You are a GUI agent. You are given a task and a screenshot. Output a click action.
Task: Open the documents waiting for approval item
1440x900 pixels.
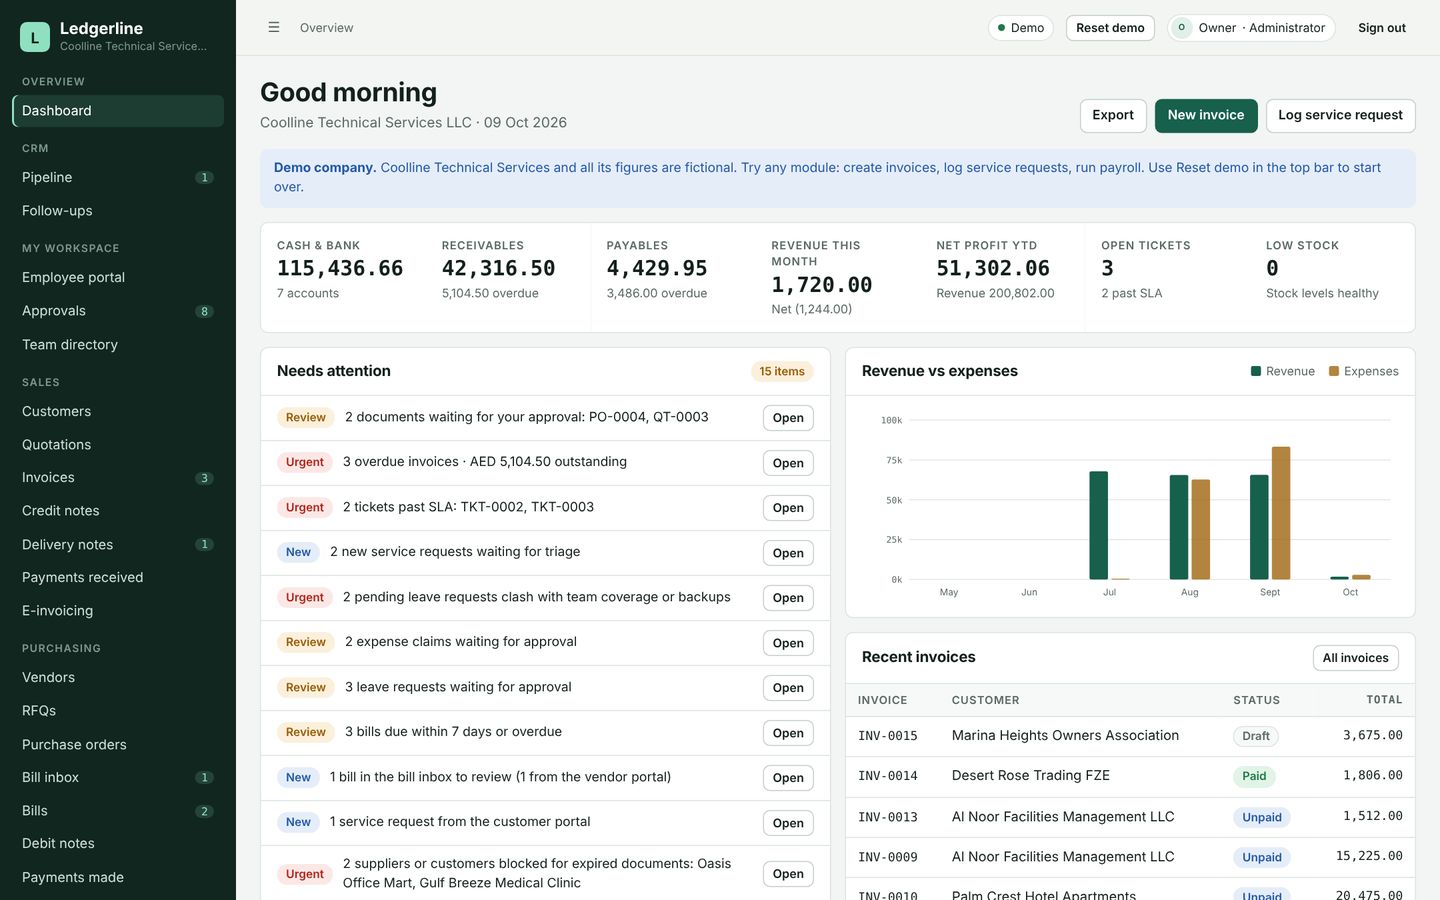pyautogui.click(x=788, y=418)
